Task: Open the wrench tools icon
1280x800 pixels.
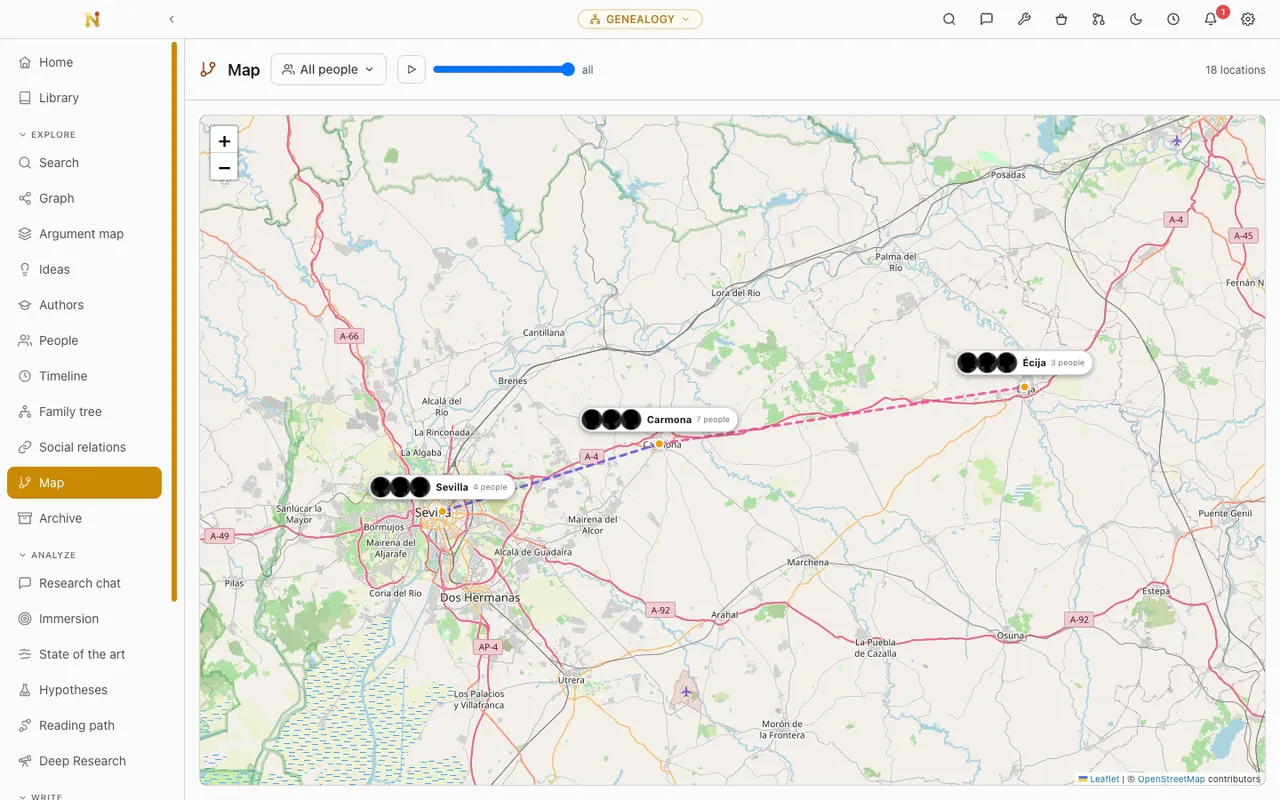Action: point(1024,19)
